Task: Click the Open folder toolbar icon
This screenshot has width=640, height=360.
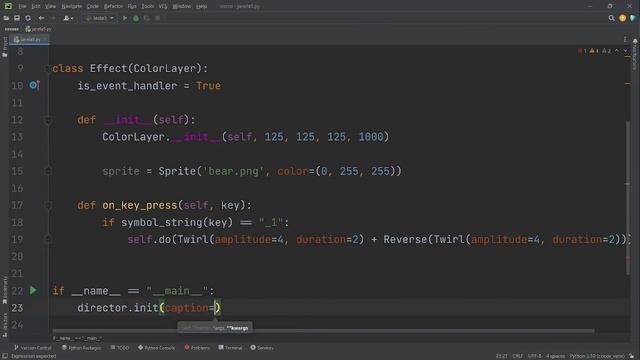Action: (7, 18)
